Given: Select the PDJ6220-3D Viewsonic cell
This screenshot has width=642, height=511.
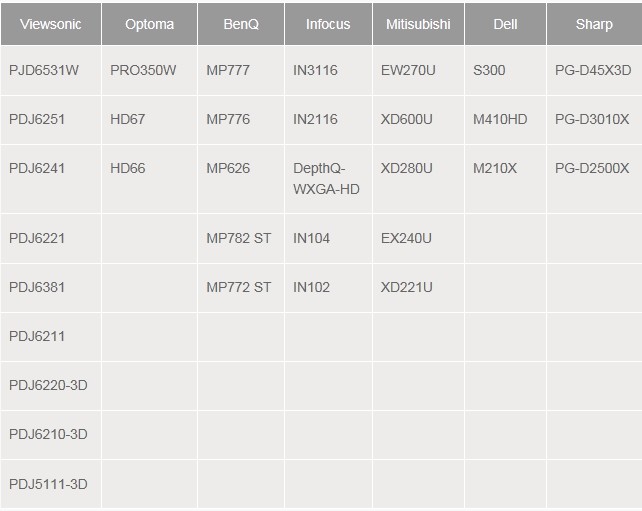Looking at the screenshot, I should tap(51, 386).
